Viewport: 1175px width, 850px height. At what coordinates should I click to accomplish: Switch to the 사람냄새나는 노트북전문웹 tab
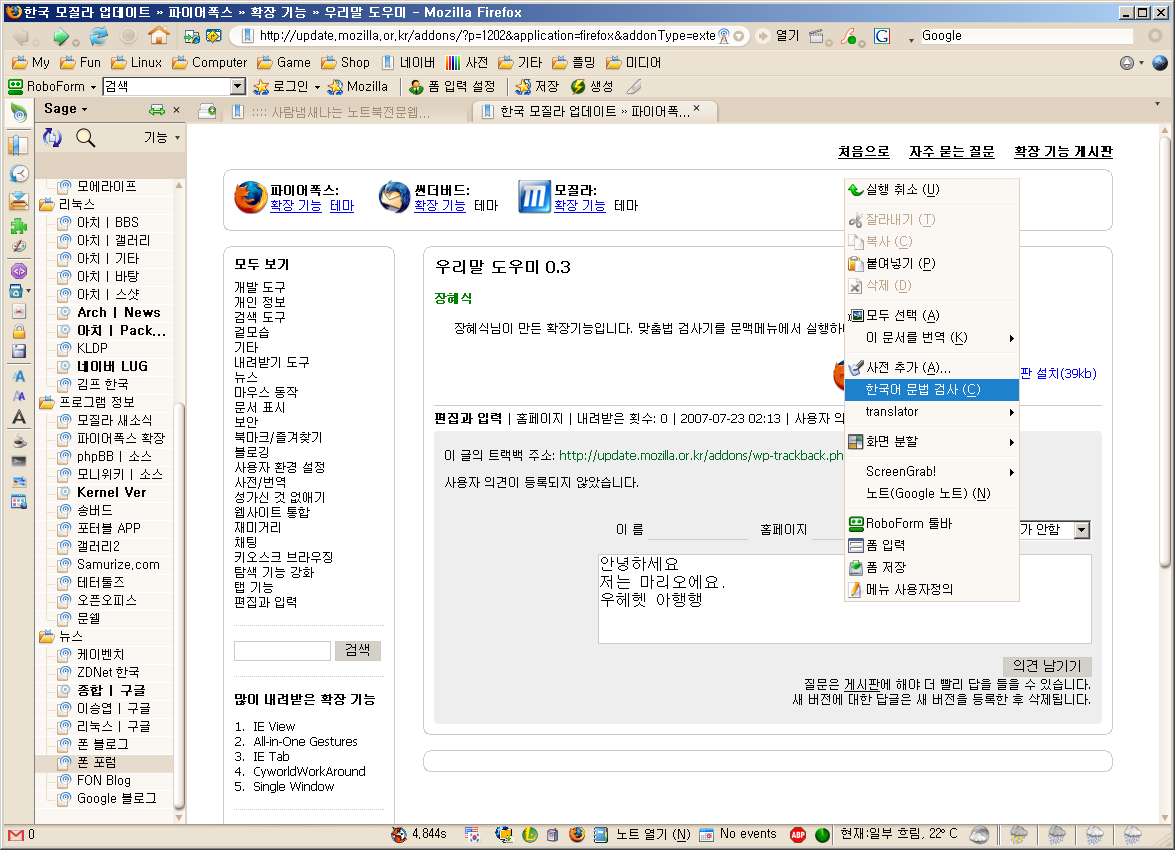pos(341,112)
